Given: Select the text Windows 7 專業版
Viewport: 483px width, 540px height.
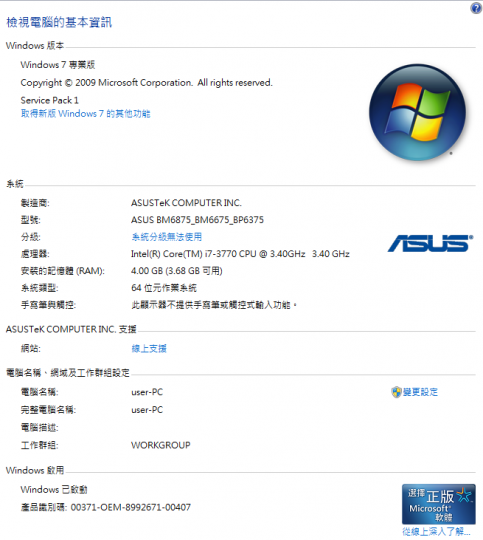Looking at the screenshot, I should coord(58,65).
